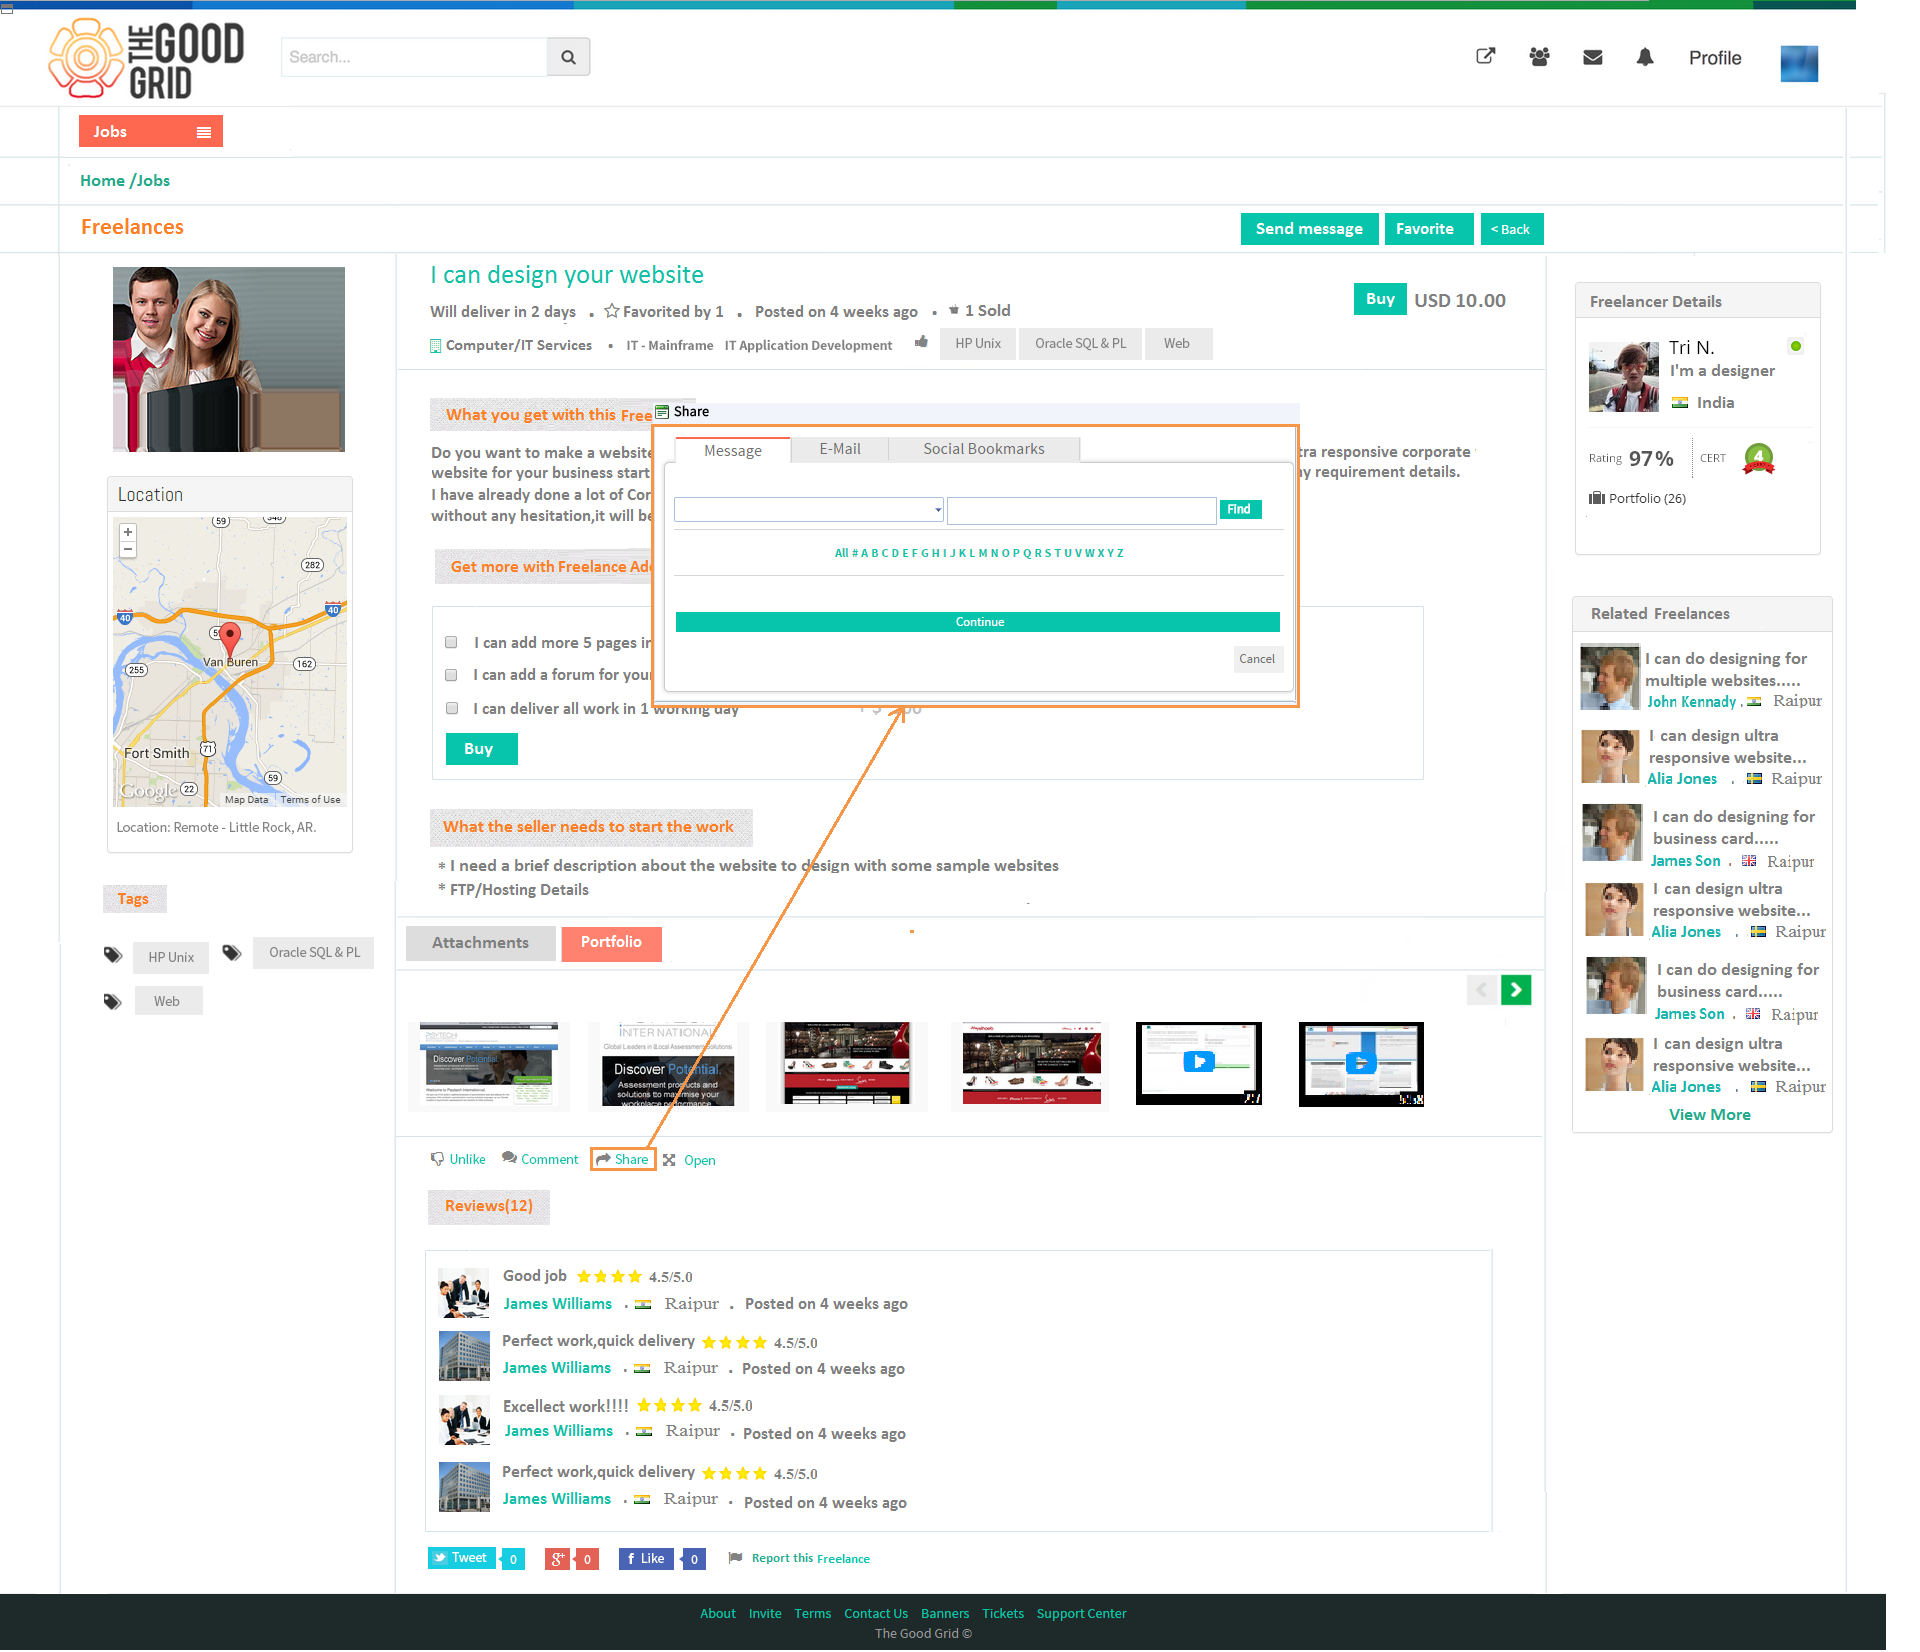This screenshot has height=1652, width=1920.
Task: Open the Profile menu
Action: click(x=1715, y=58)
